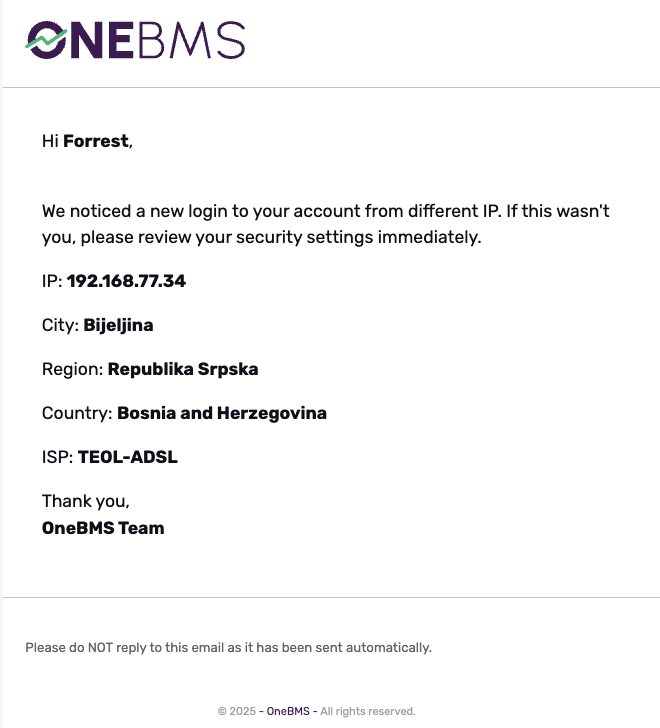The image size is (660, 728).
Task: Click the 'City:' label
Action: pyautogui.click(x=60, y=325)
